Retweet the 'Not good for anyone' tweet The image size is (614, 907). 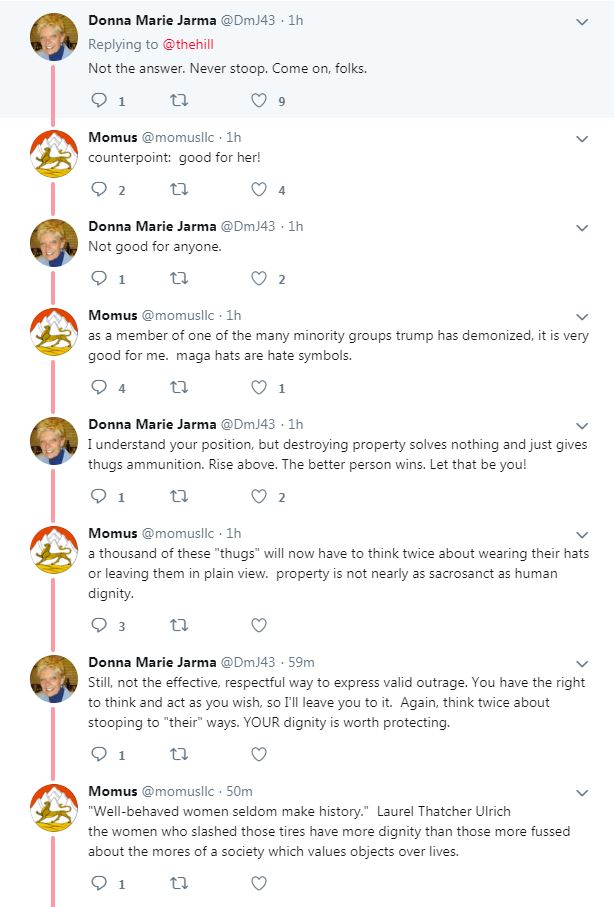(x=179, y=278)
